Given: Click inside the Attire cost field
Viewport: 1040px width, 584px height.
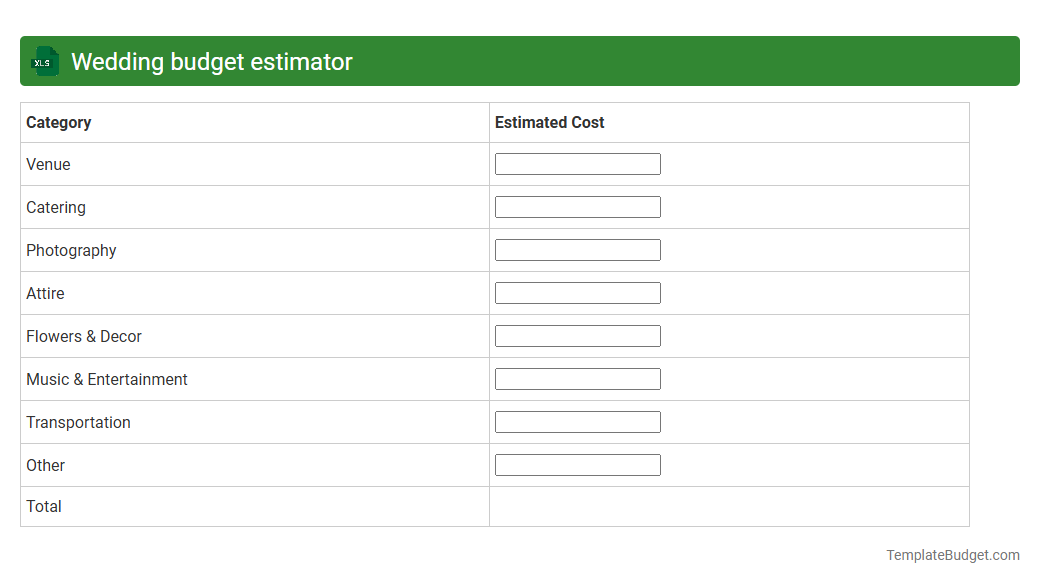Looking at the screenshot, I should tap(577, 292).
